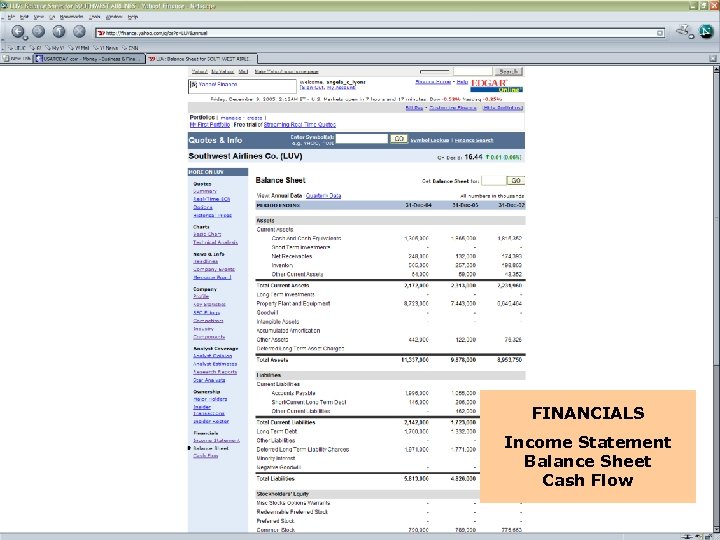Click the Total Assets row label
The image size is (720, 540).
point(272,360)
